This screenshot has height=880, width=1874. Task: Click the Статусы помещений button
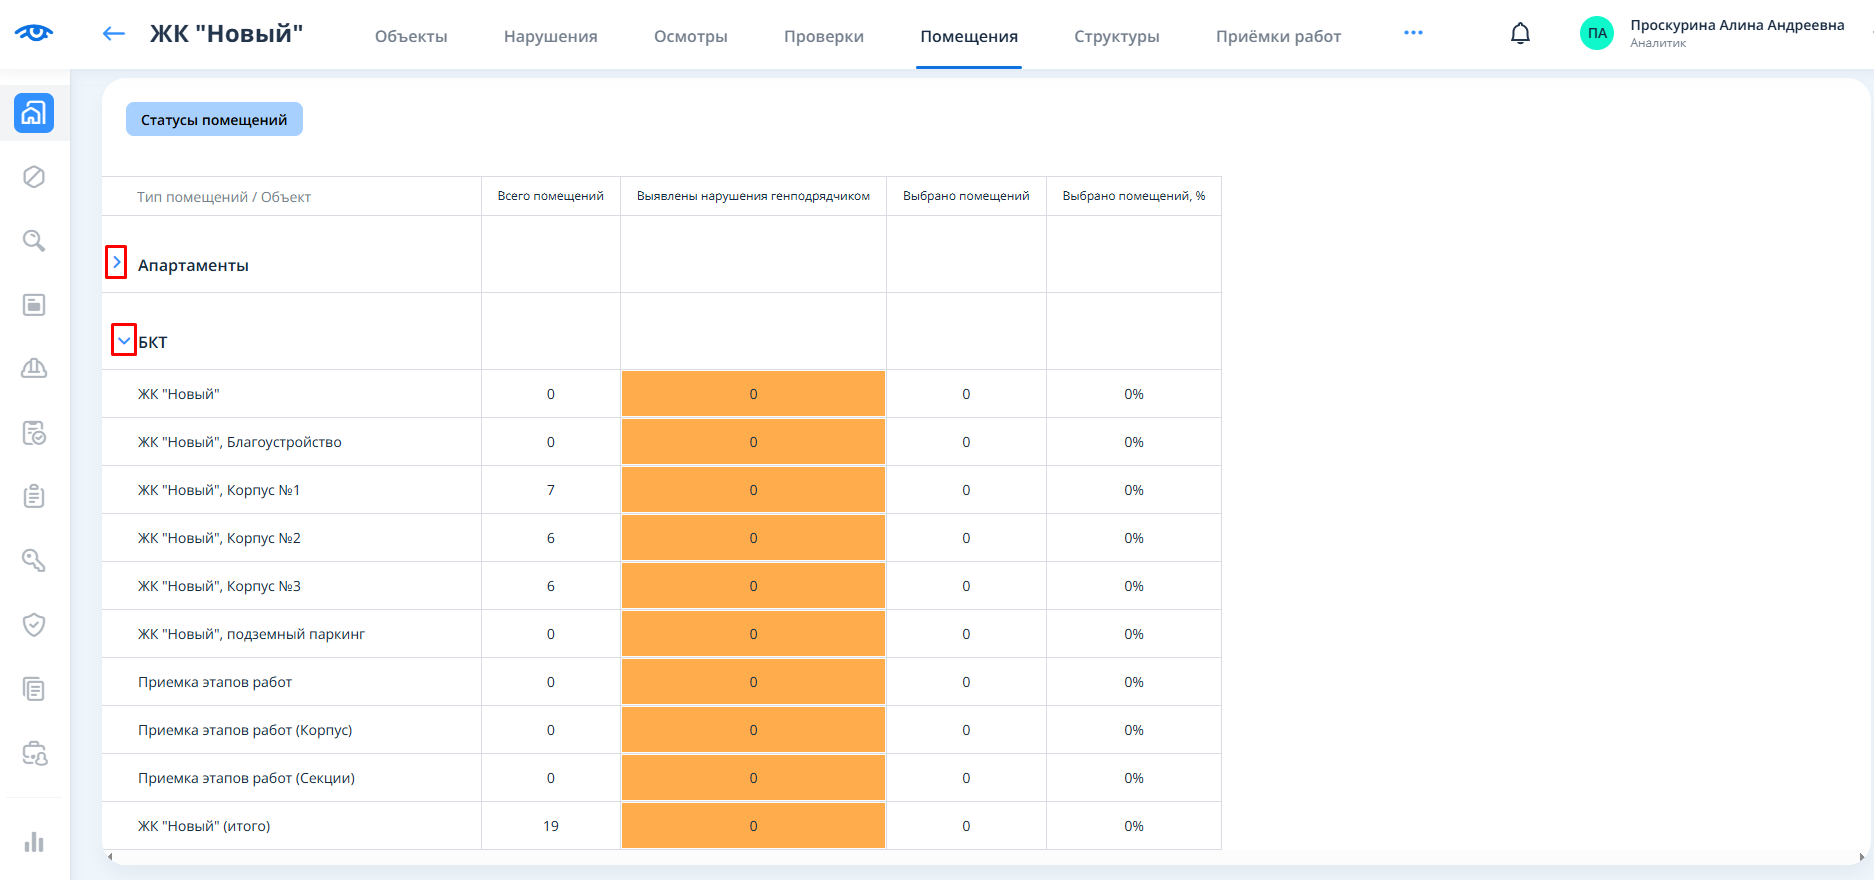click(x=214, y=120)
